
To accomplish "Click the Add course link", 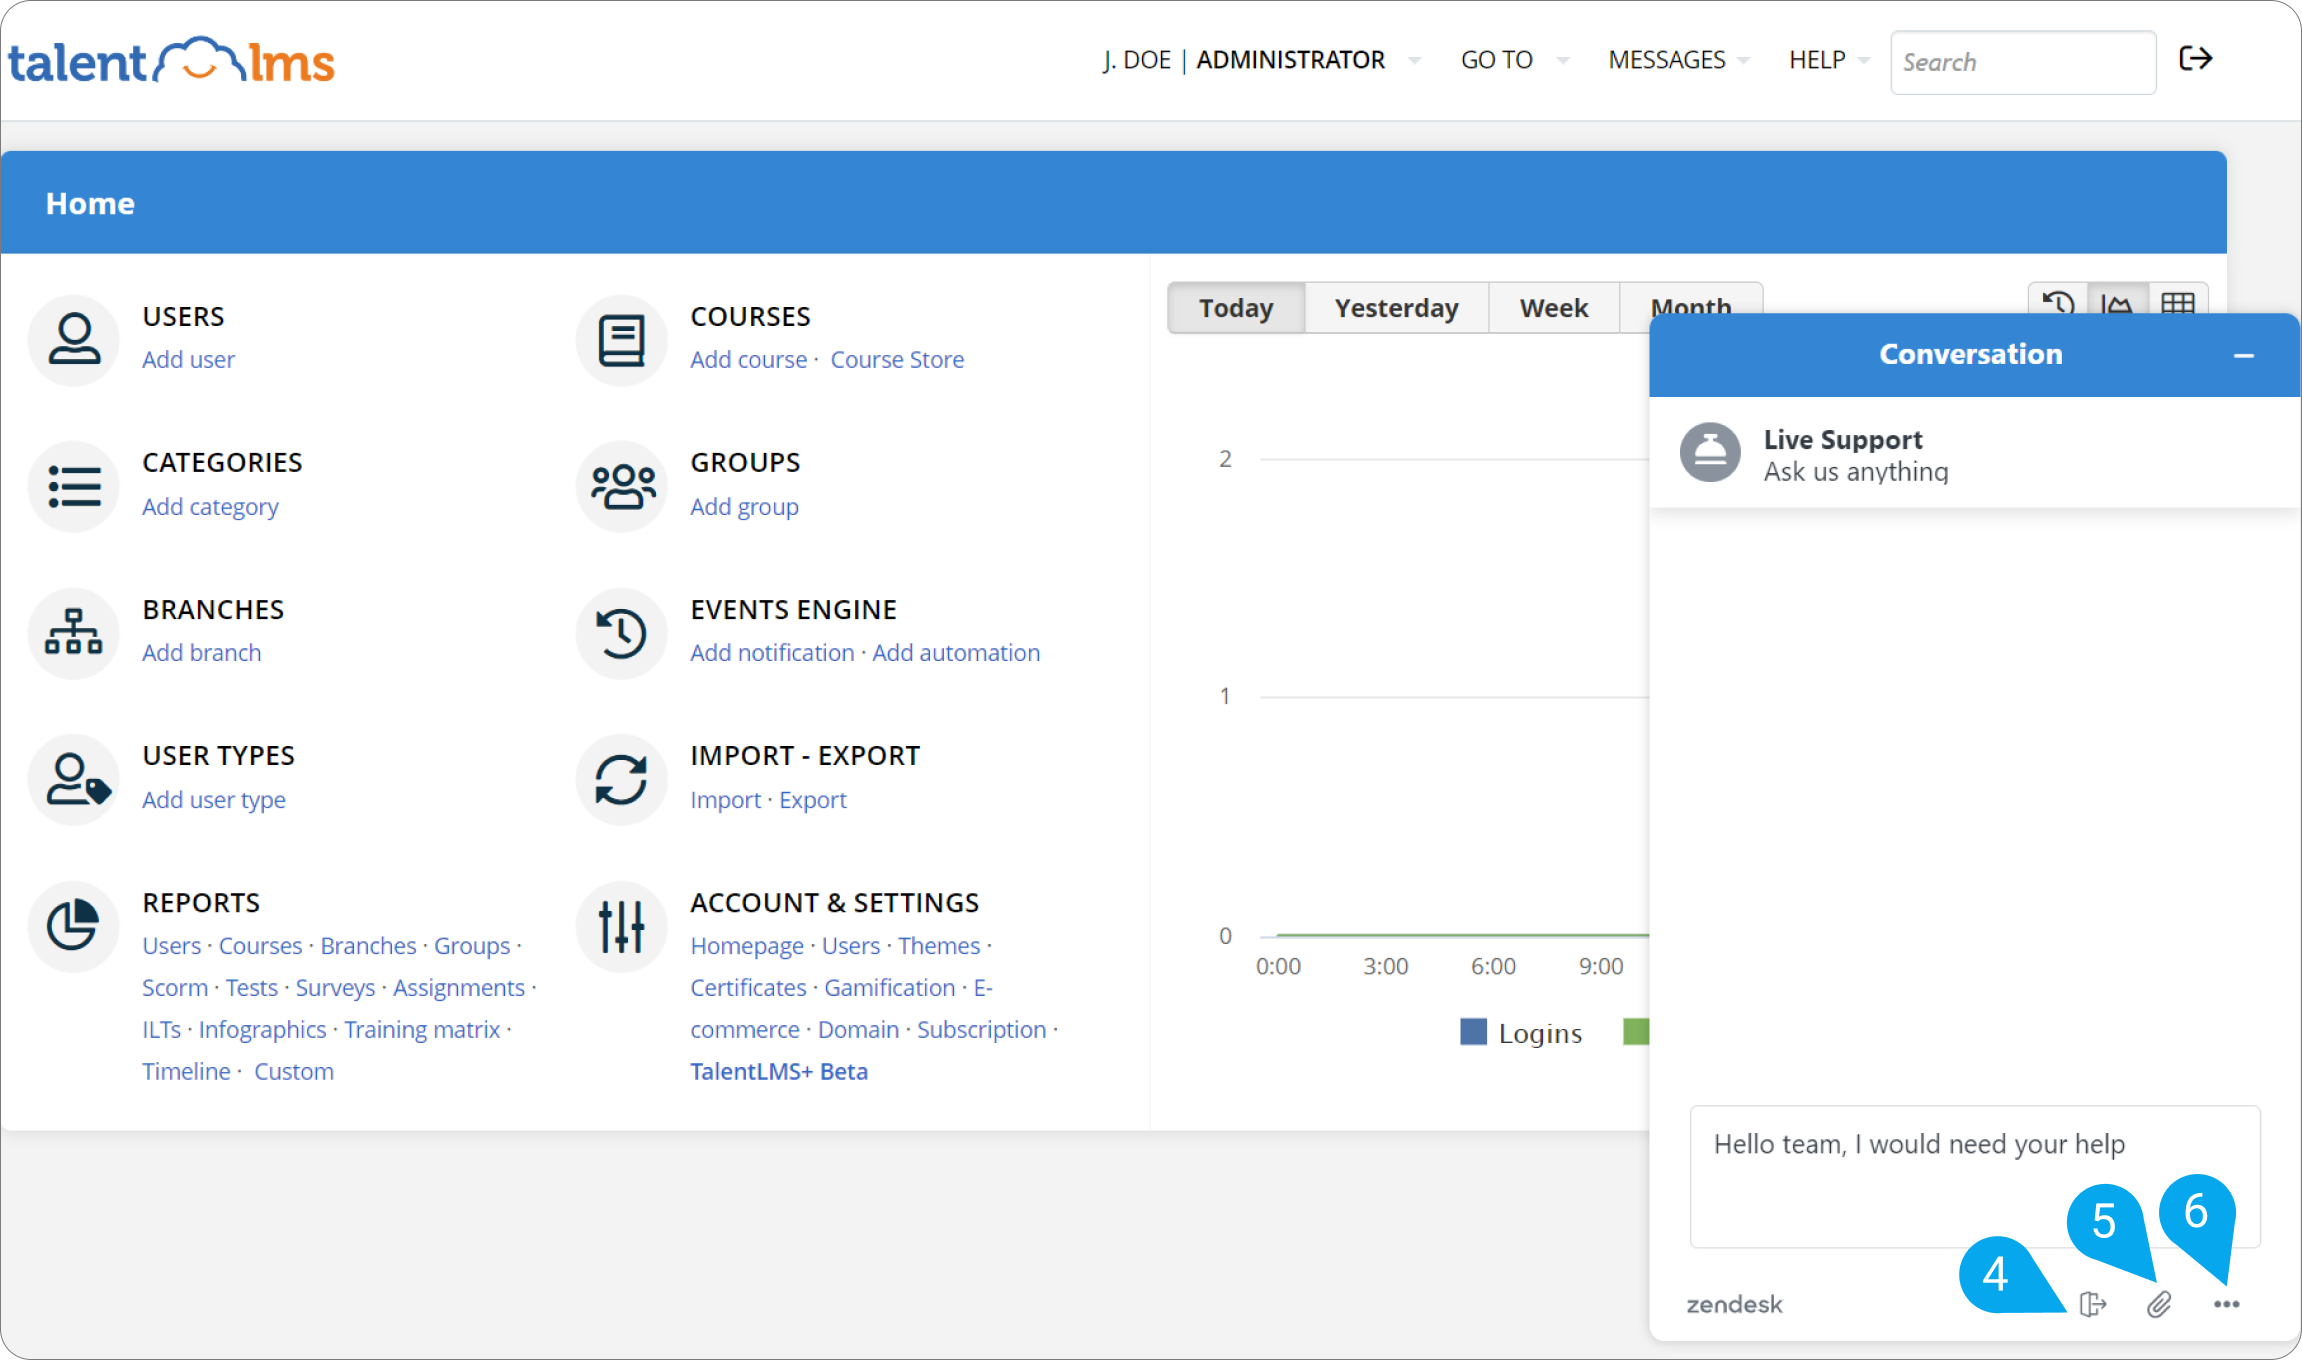I will tap(748, 360).
